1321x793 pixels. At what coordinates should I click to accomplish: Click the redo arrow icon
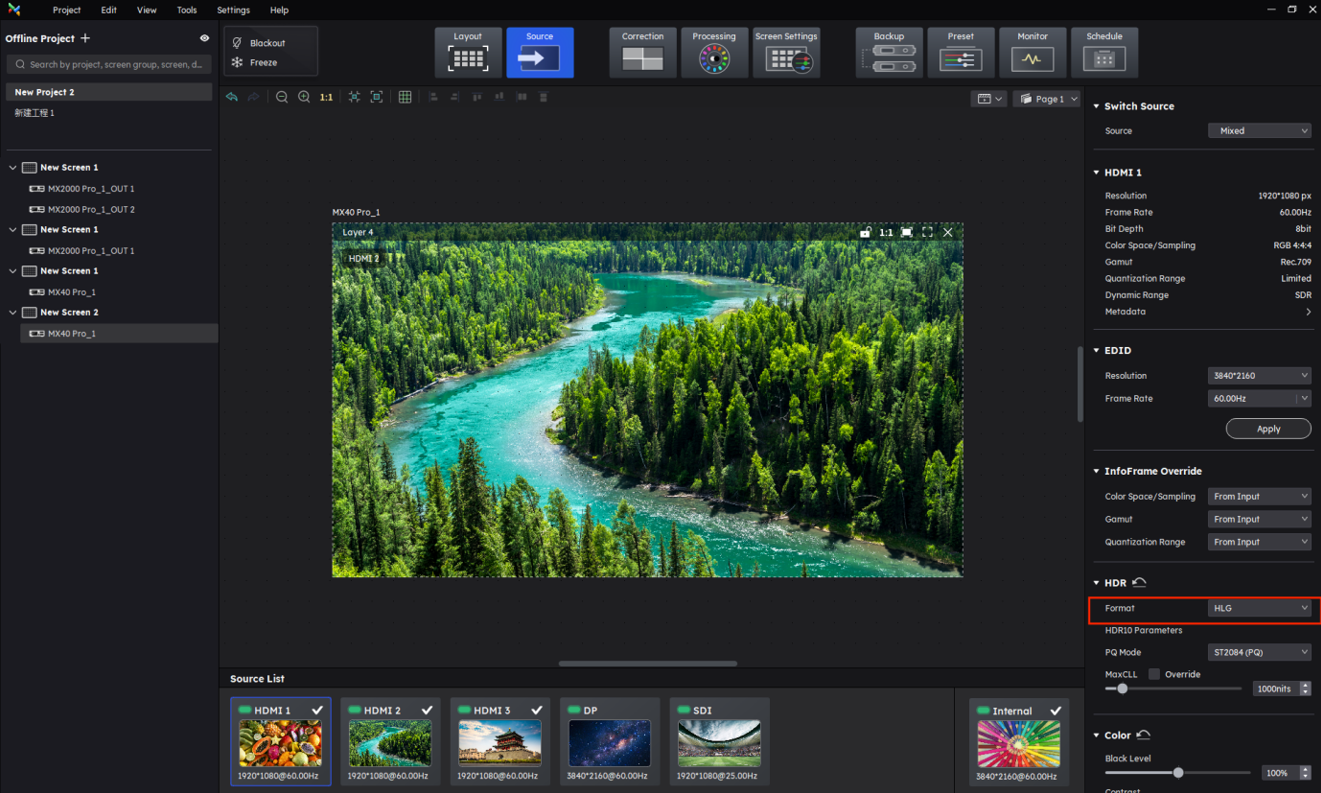coord(254,97)
